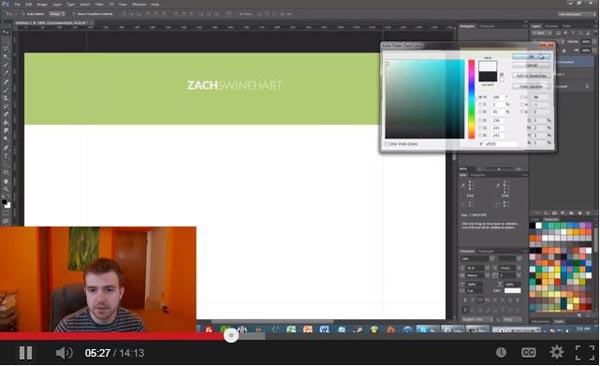Click the current color box in Color Picker
Image resolution: width=600 pixels, height=366 pixels.
[488, 76]
